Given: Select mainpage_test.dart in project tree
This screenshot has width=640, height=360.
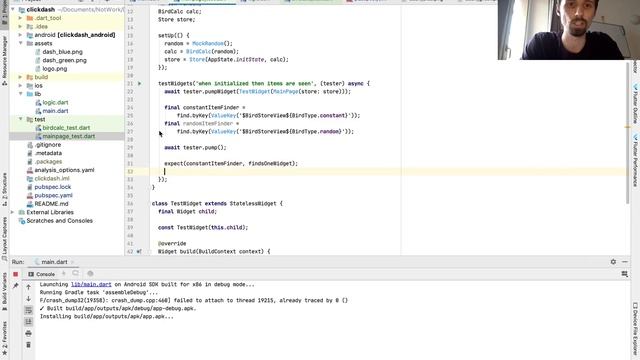Looking at the screenshot, I should point(69,136).
